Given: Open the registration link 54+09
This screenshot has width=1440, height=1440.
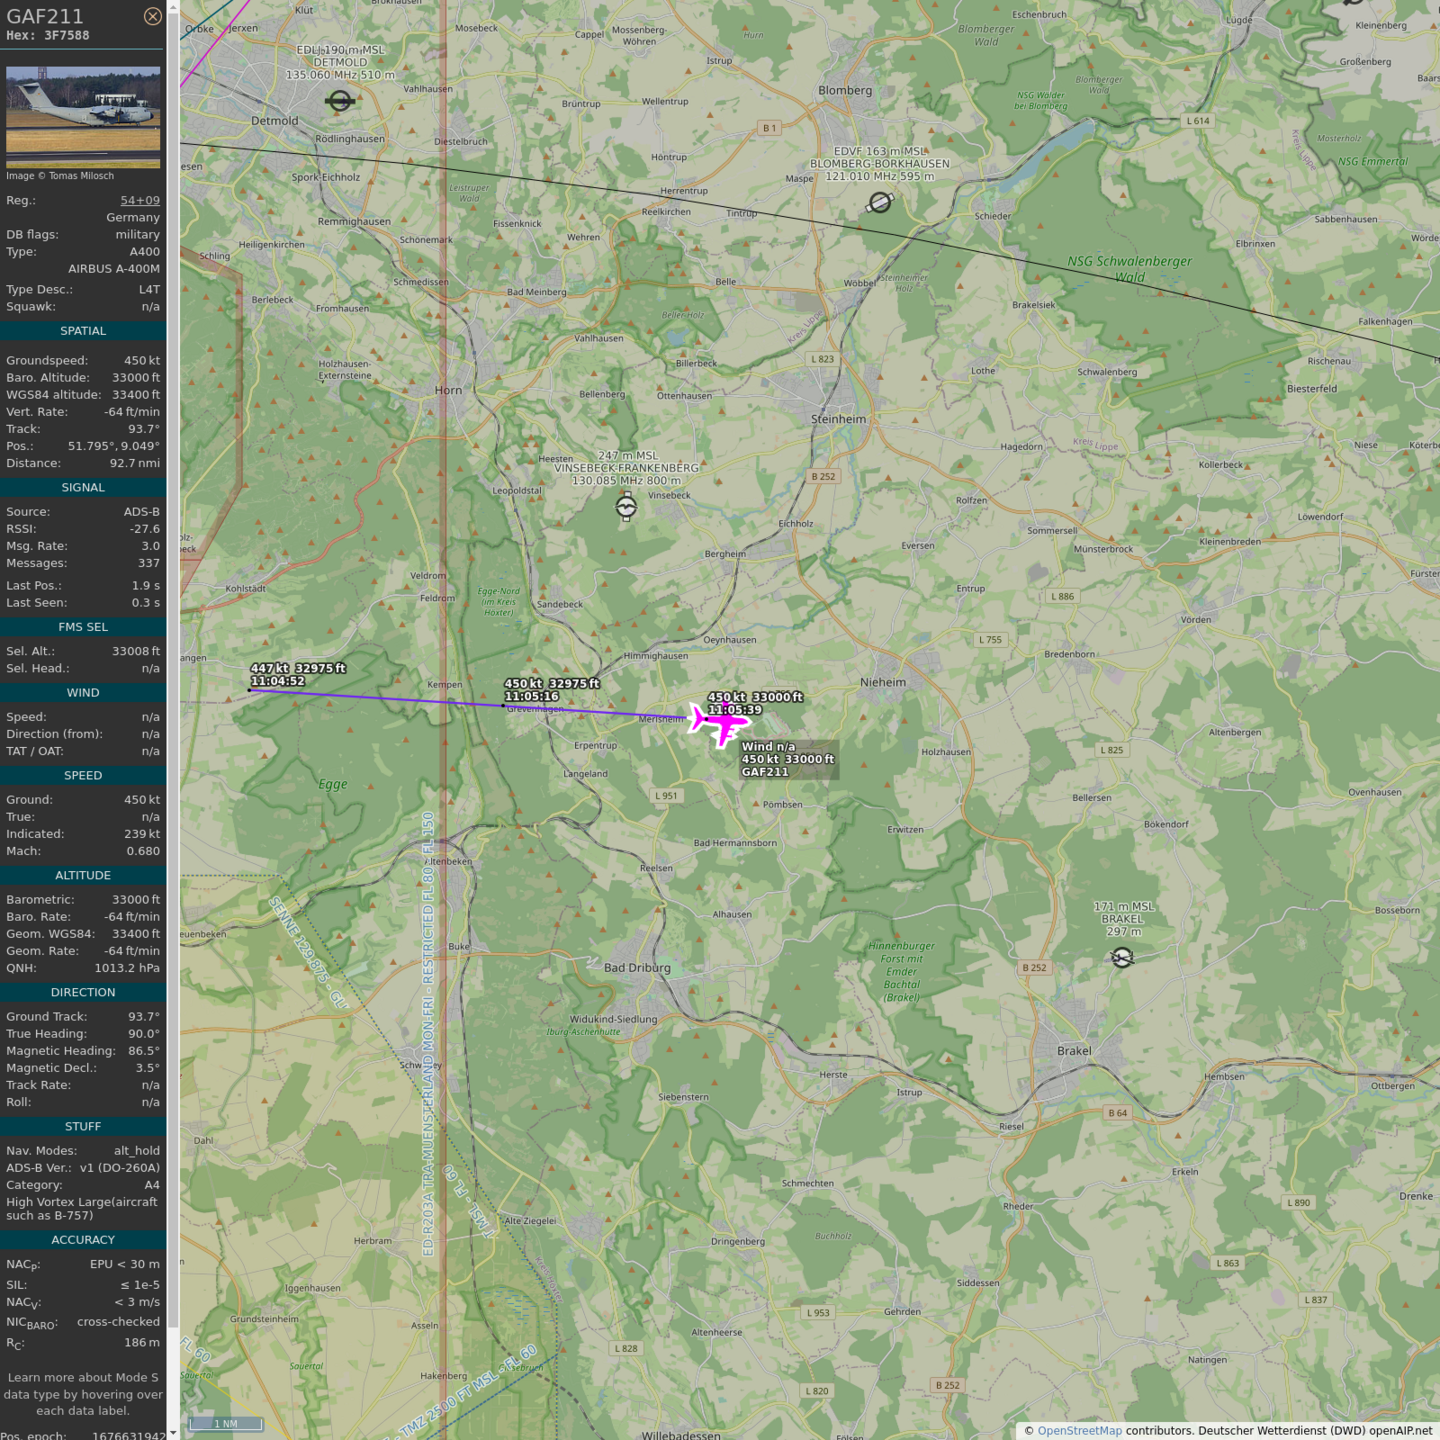Looking at the screenshot, I should click(140, 201).
